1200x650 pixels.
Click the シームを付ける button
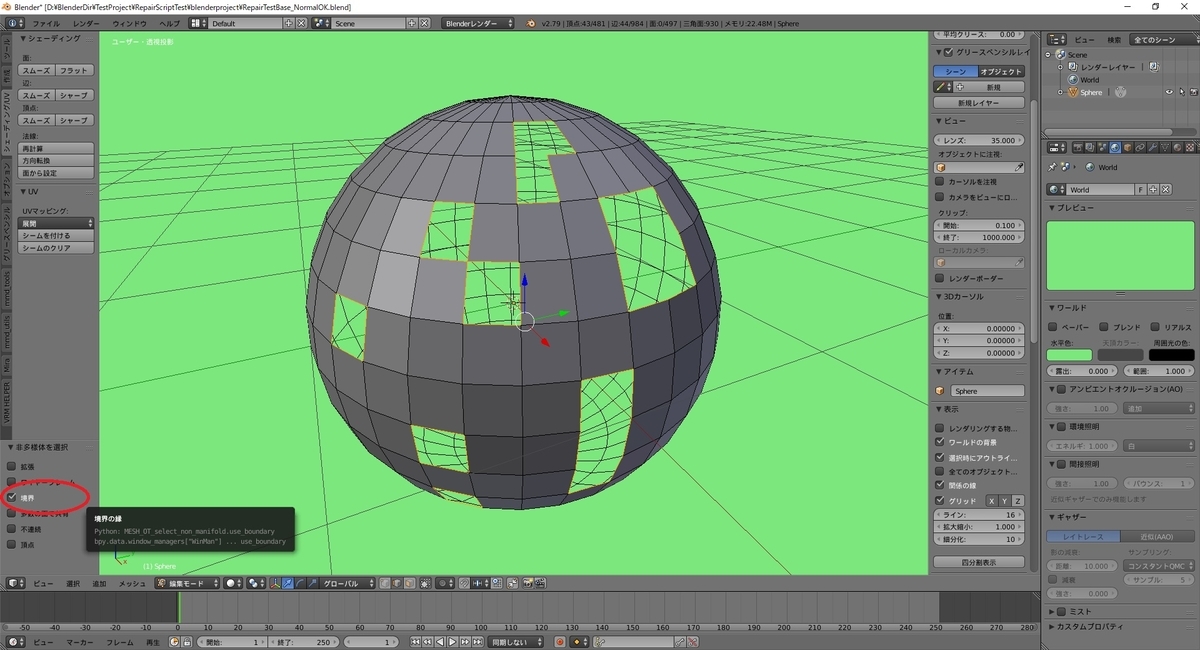click(57, 235)
